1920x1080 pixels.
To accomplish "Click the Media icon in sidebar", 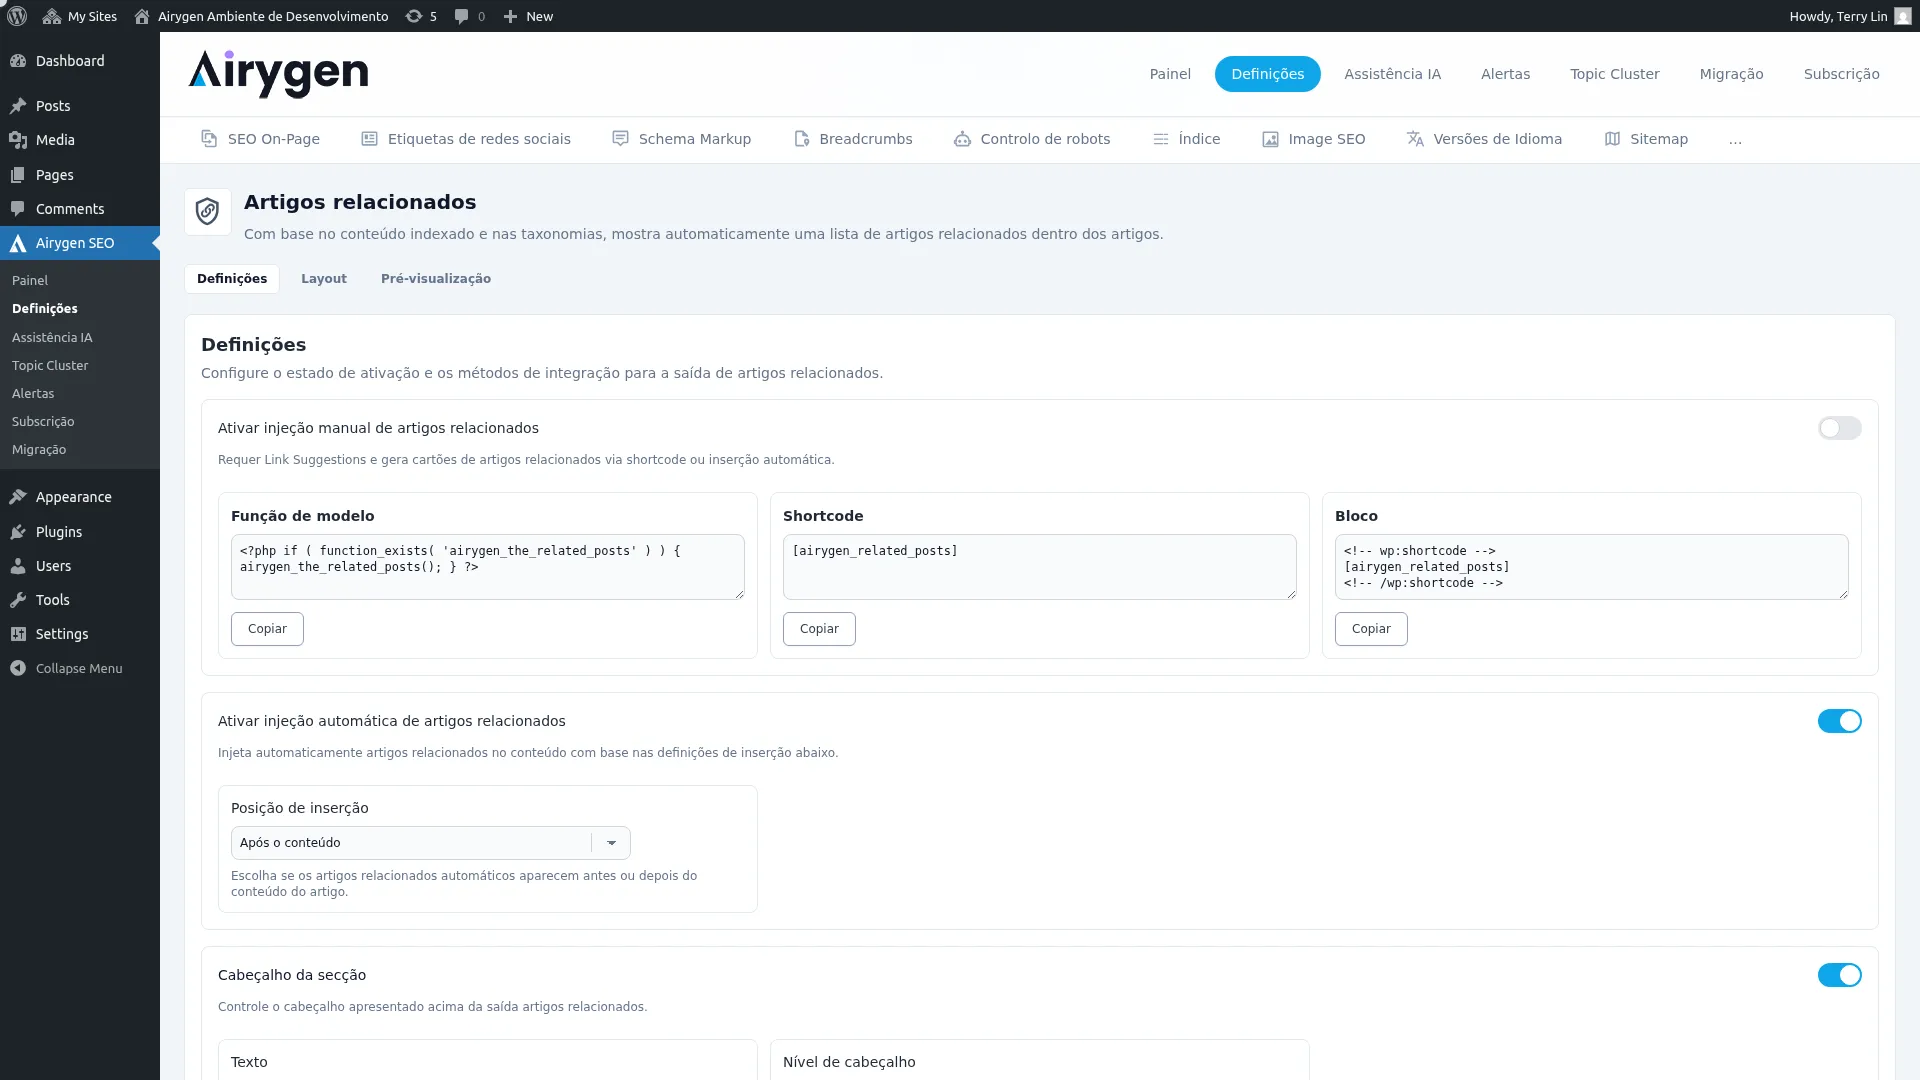I will [x=18, y=140].
